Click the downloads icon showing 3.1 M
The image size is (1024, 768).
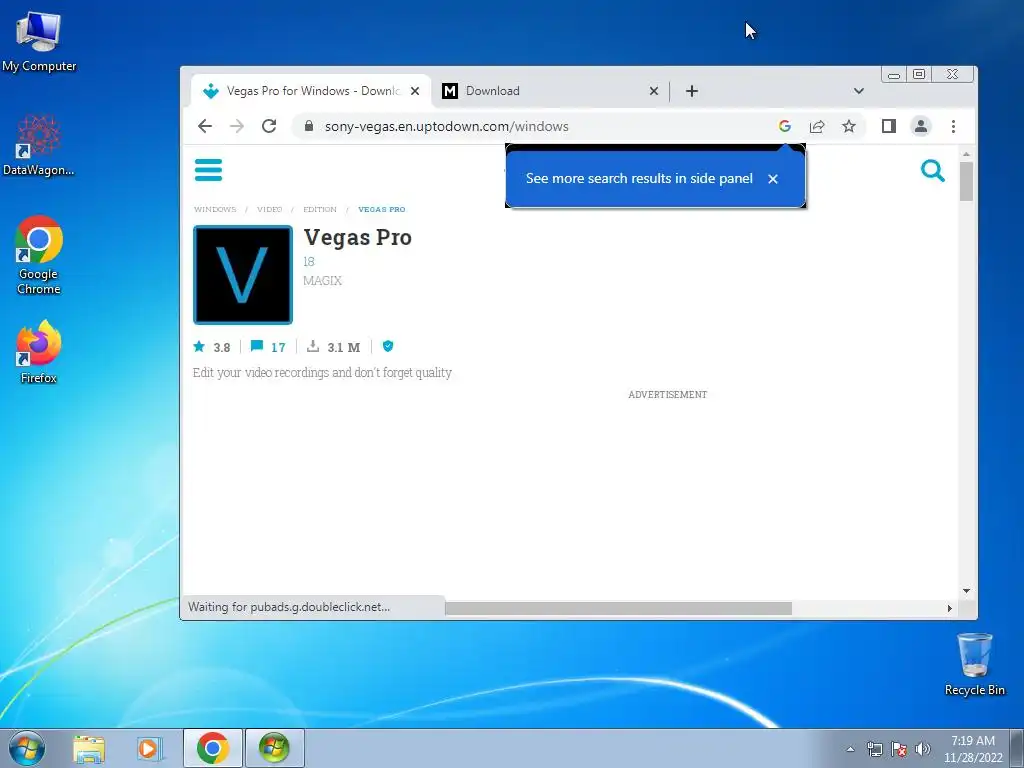coord(313,346)
